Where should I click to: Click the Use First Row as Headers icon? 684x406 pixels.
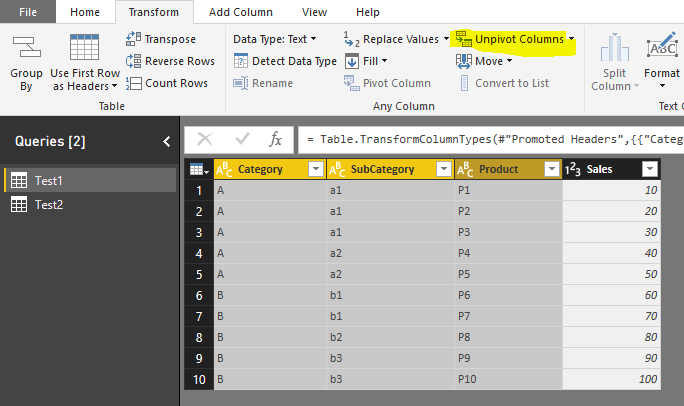(x=84, y=47)
